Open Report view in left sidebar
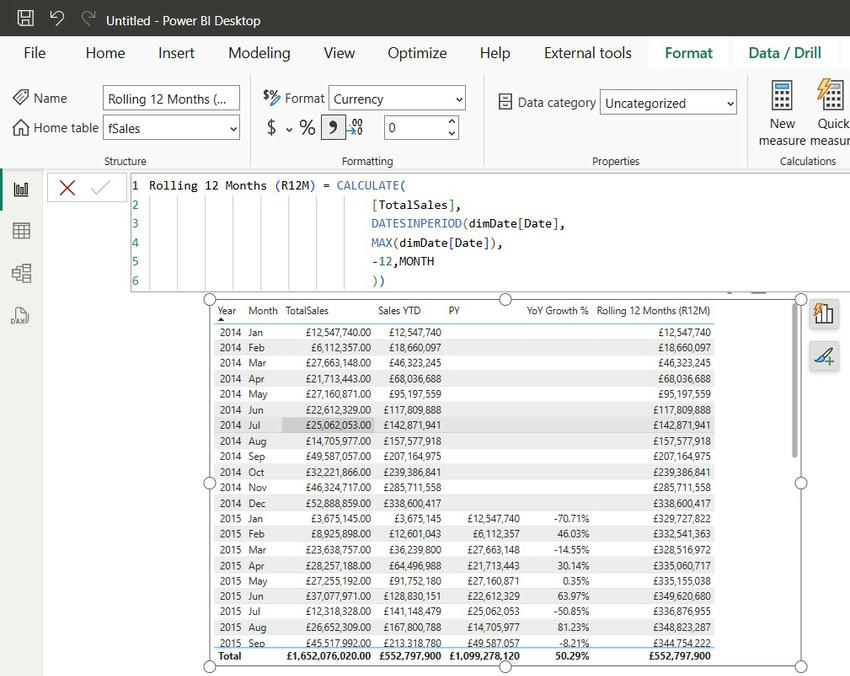850x676 pixels. [21, 189]
